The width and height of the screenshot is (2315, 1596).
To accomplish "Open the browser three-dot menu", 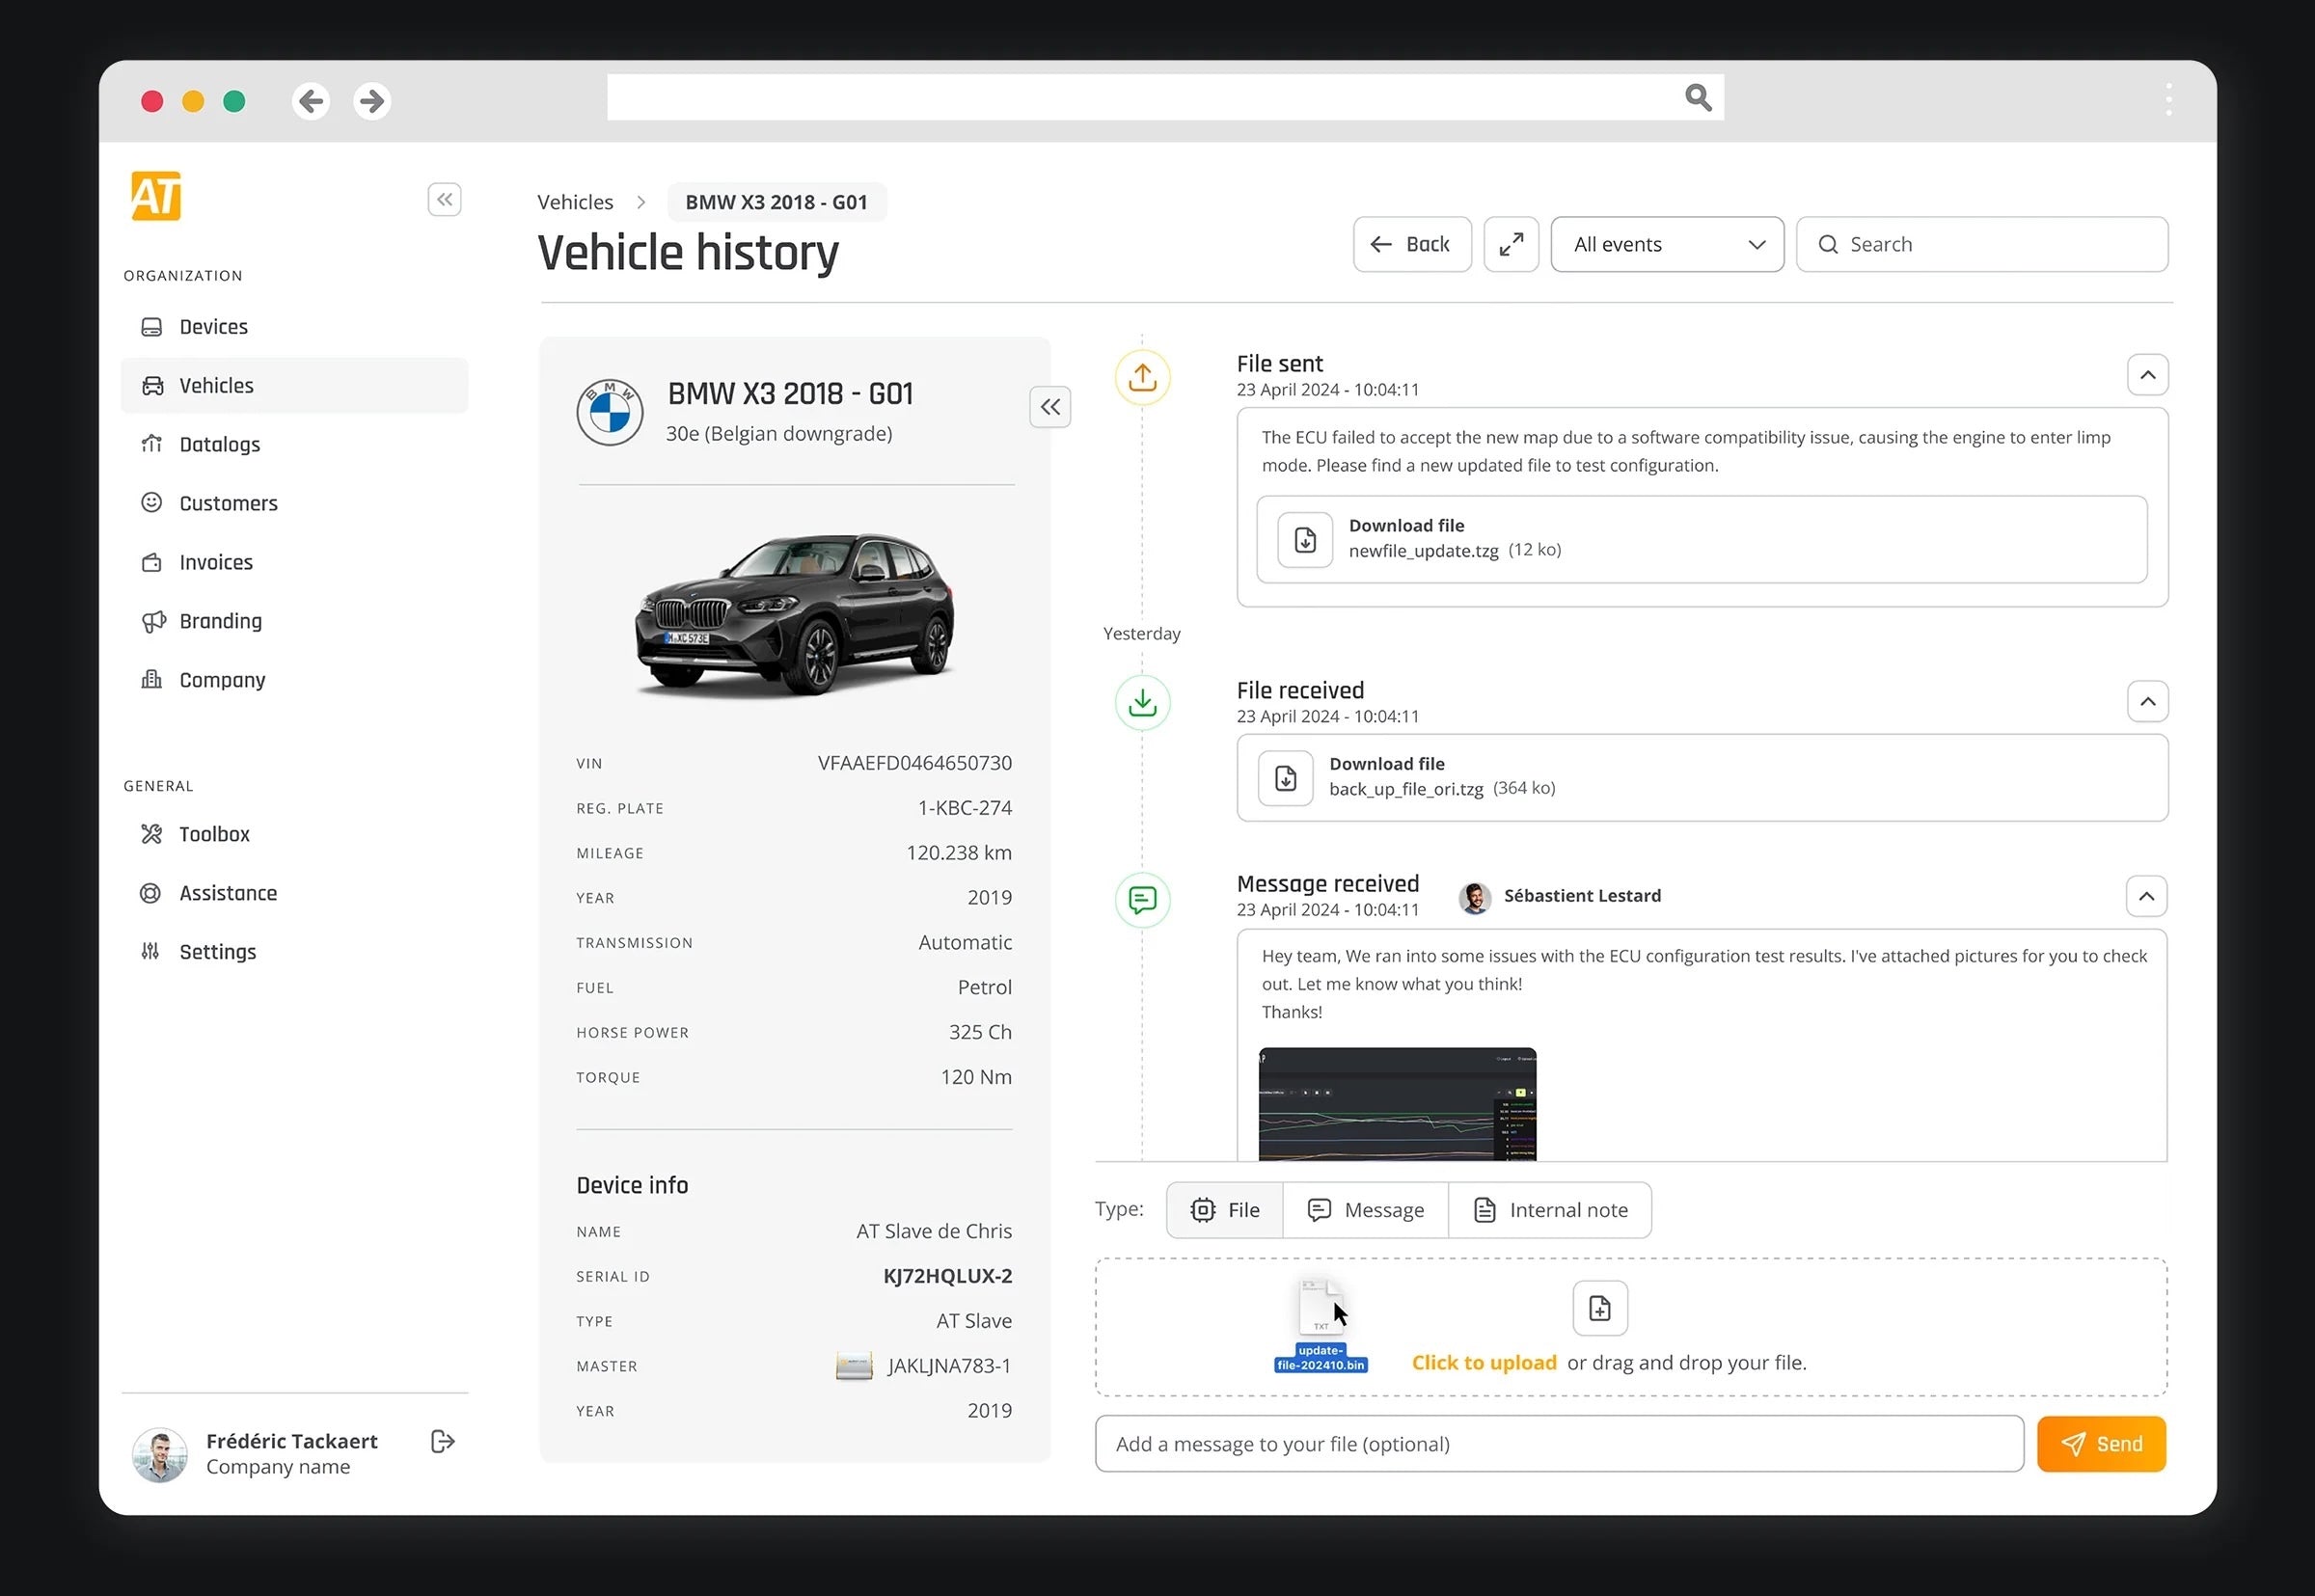I will (2168, 100).
